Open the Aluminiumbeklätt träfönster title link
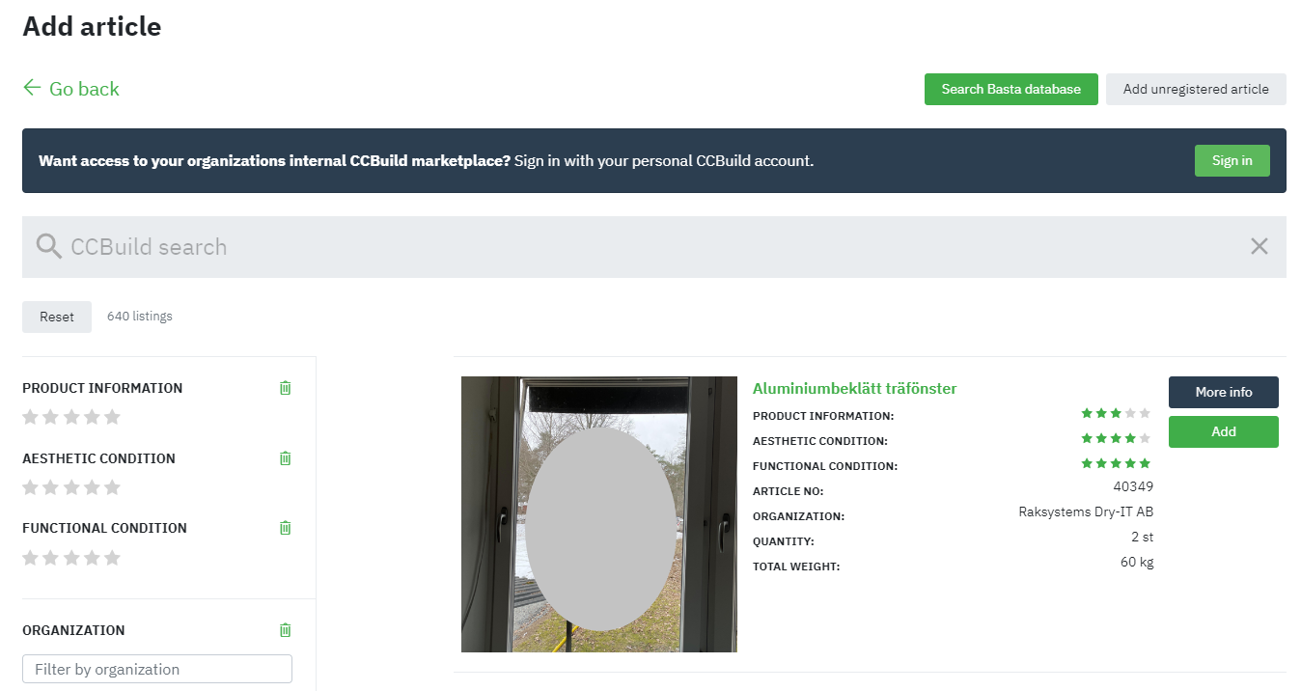The width and height of the screenshot is (1300, 691). point(855,388)
